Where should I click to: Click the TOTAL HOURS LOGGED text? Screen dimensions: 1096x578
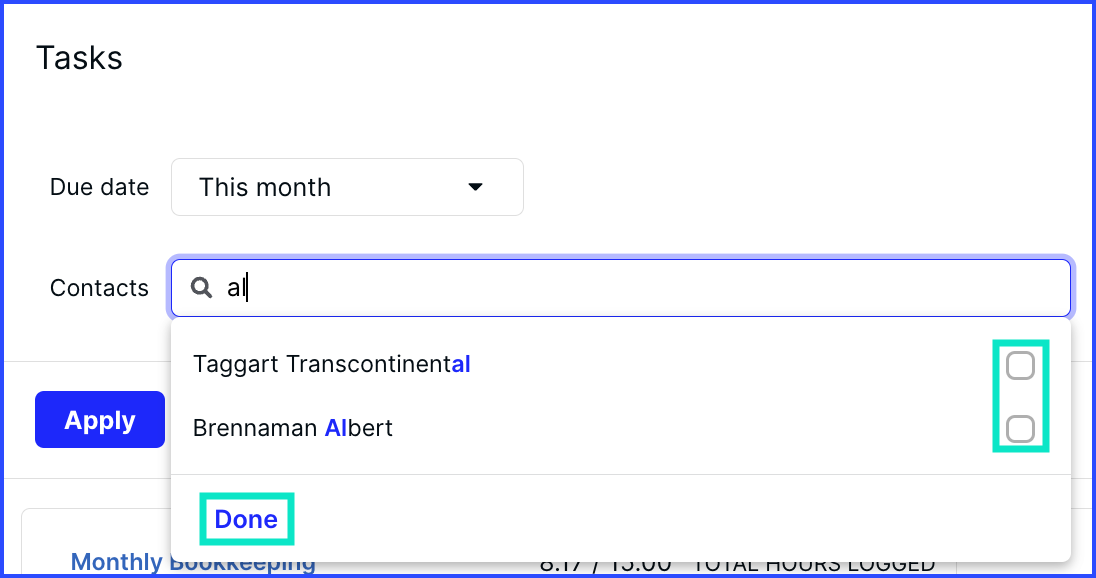(814, 563)
